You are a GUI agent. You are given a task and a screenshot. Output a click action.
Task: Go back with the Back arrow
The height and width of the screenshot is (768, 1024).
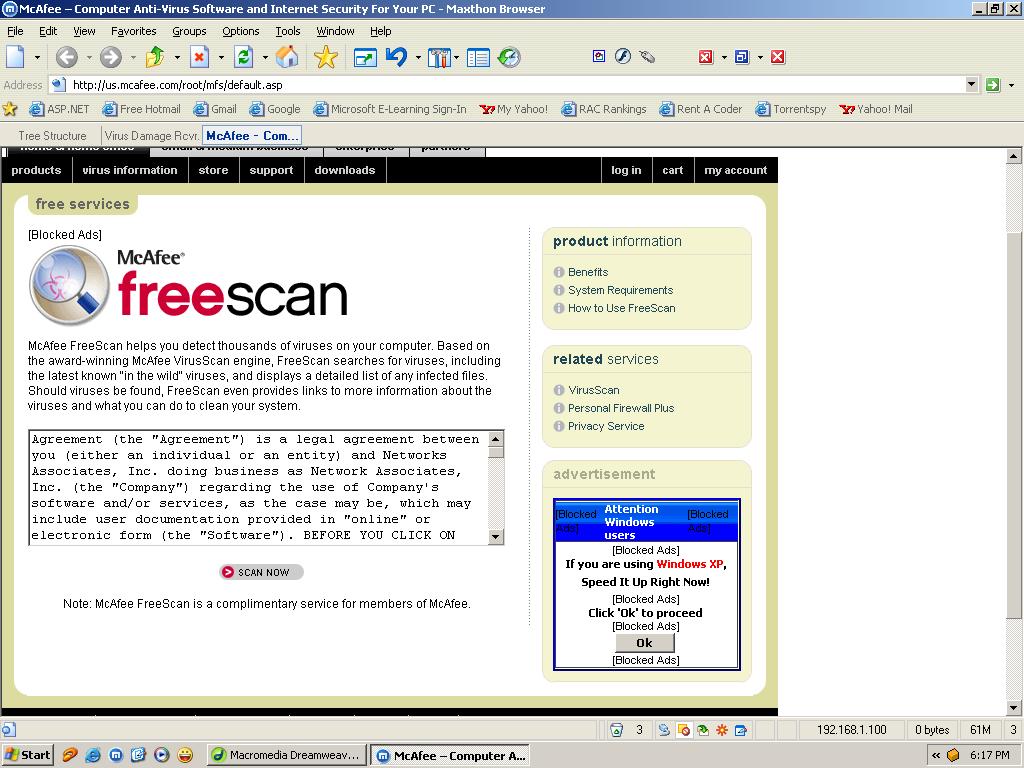66,57
